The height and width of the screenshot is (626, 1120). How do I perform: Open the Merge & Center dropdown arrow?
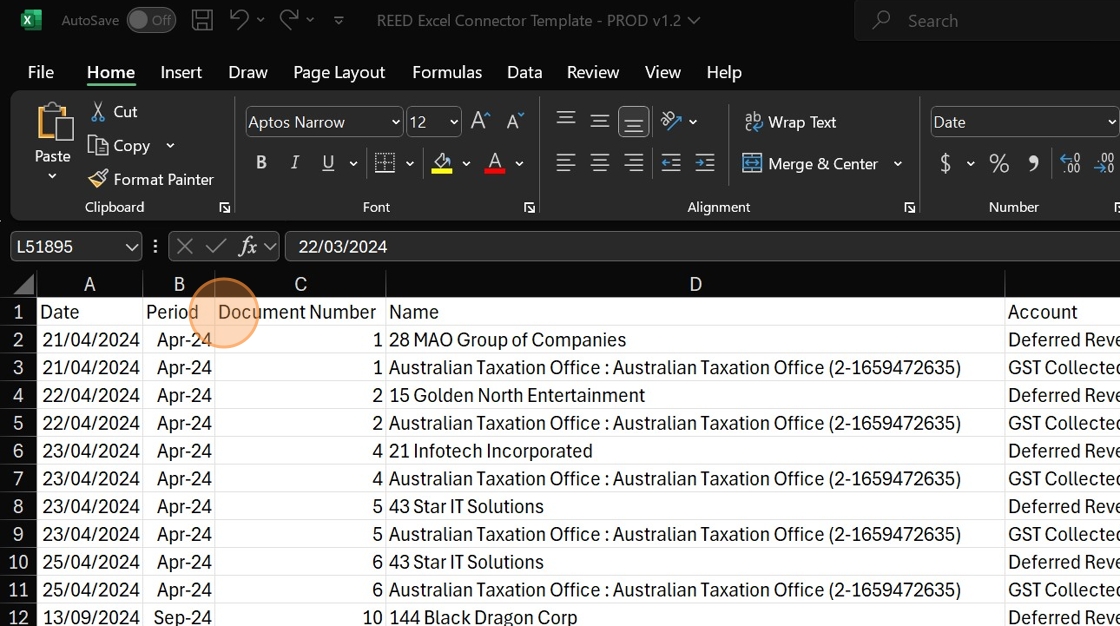click(897, 164)
